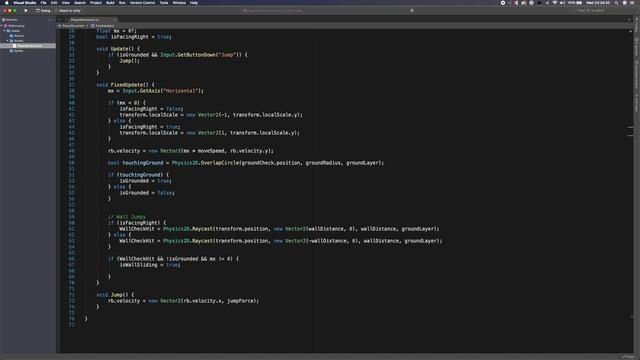The height and width of the screenshot is (360, 640).
Task: Click the Wi-Fi icon in menu bar
Action: [x=555, y=2]
